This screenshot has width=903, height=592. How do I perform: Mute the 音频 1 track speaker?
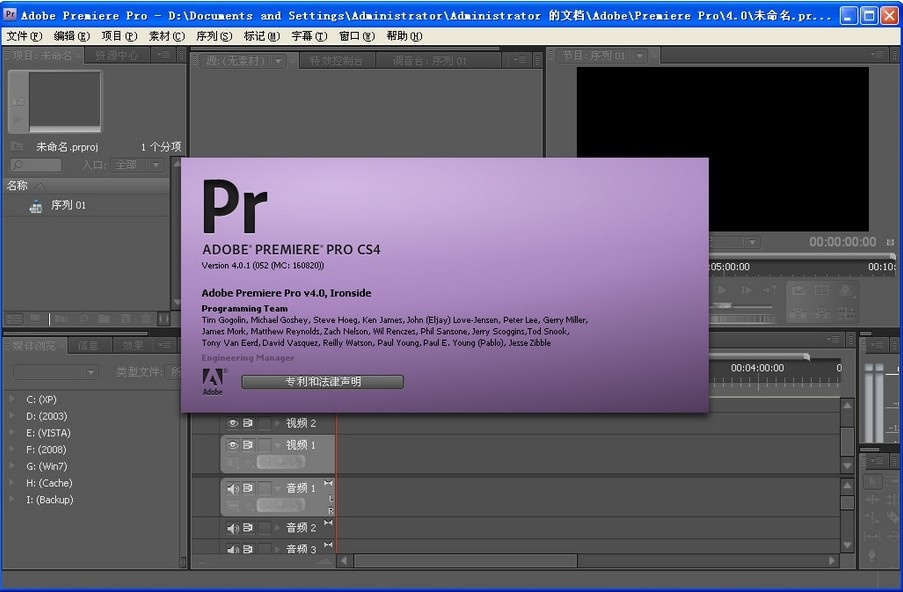point(233,488)
